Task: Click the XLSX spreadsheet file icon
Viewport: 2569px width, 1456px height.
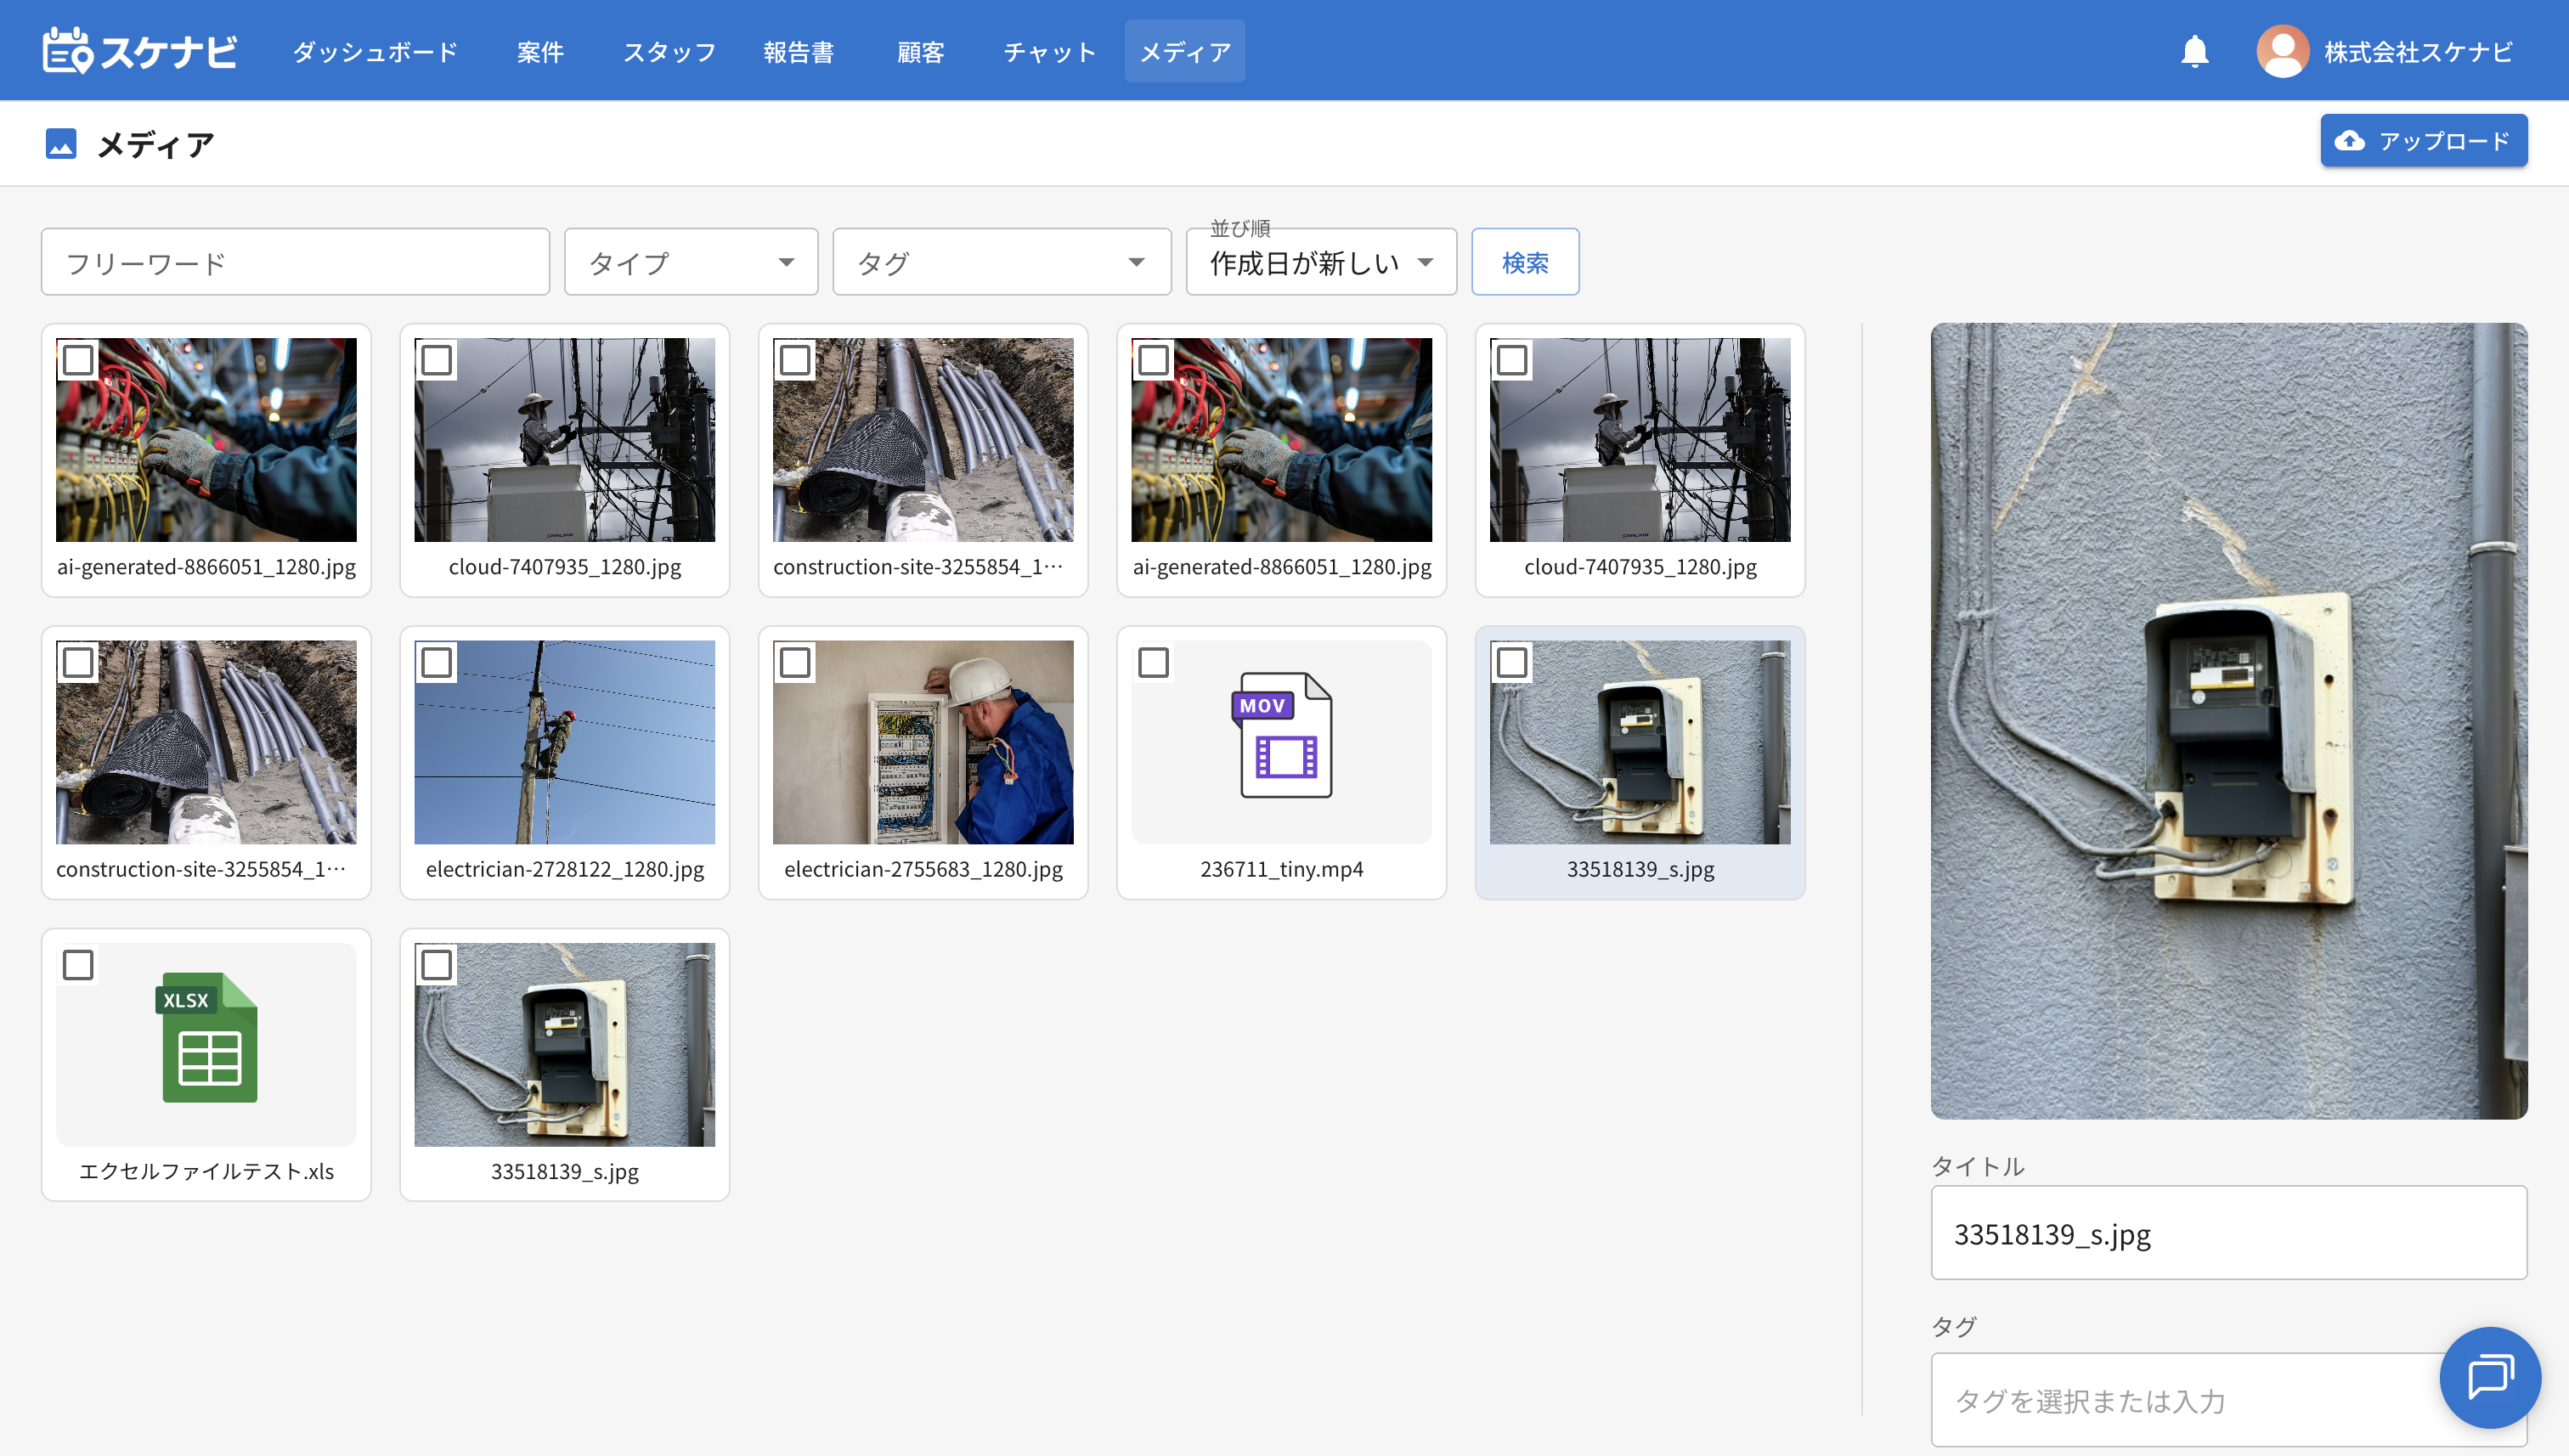Action: pyautogui.click(x=207, y=1038)
